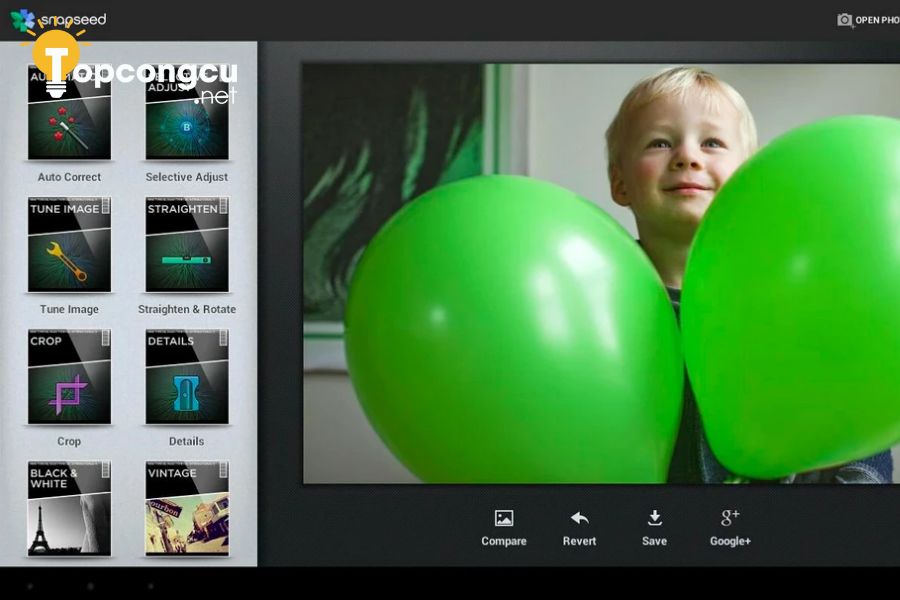The width and height of the screenshot is (900, 600).
Task: Click the Details caption label
Action: 187,442
